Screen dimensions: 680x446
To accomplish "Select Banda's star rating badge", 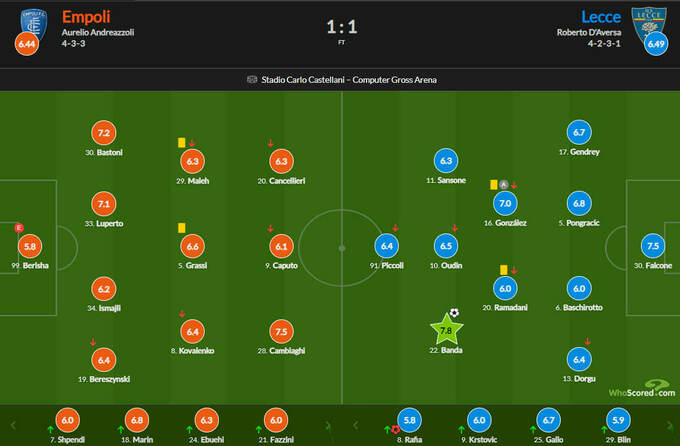I will tap(447, 329).
